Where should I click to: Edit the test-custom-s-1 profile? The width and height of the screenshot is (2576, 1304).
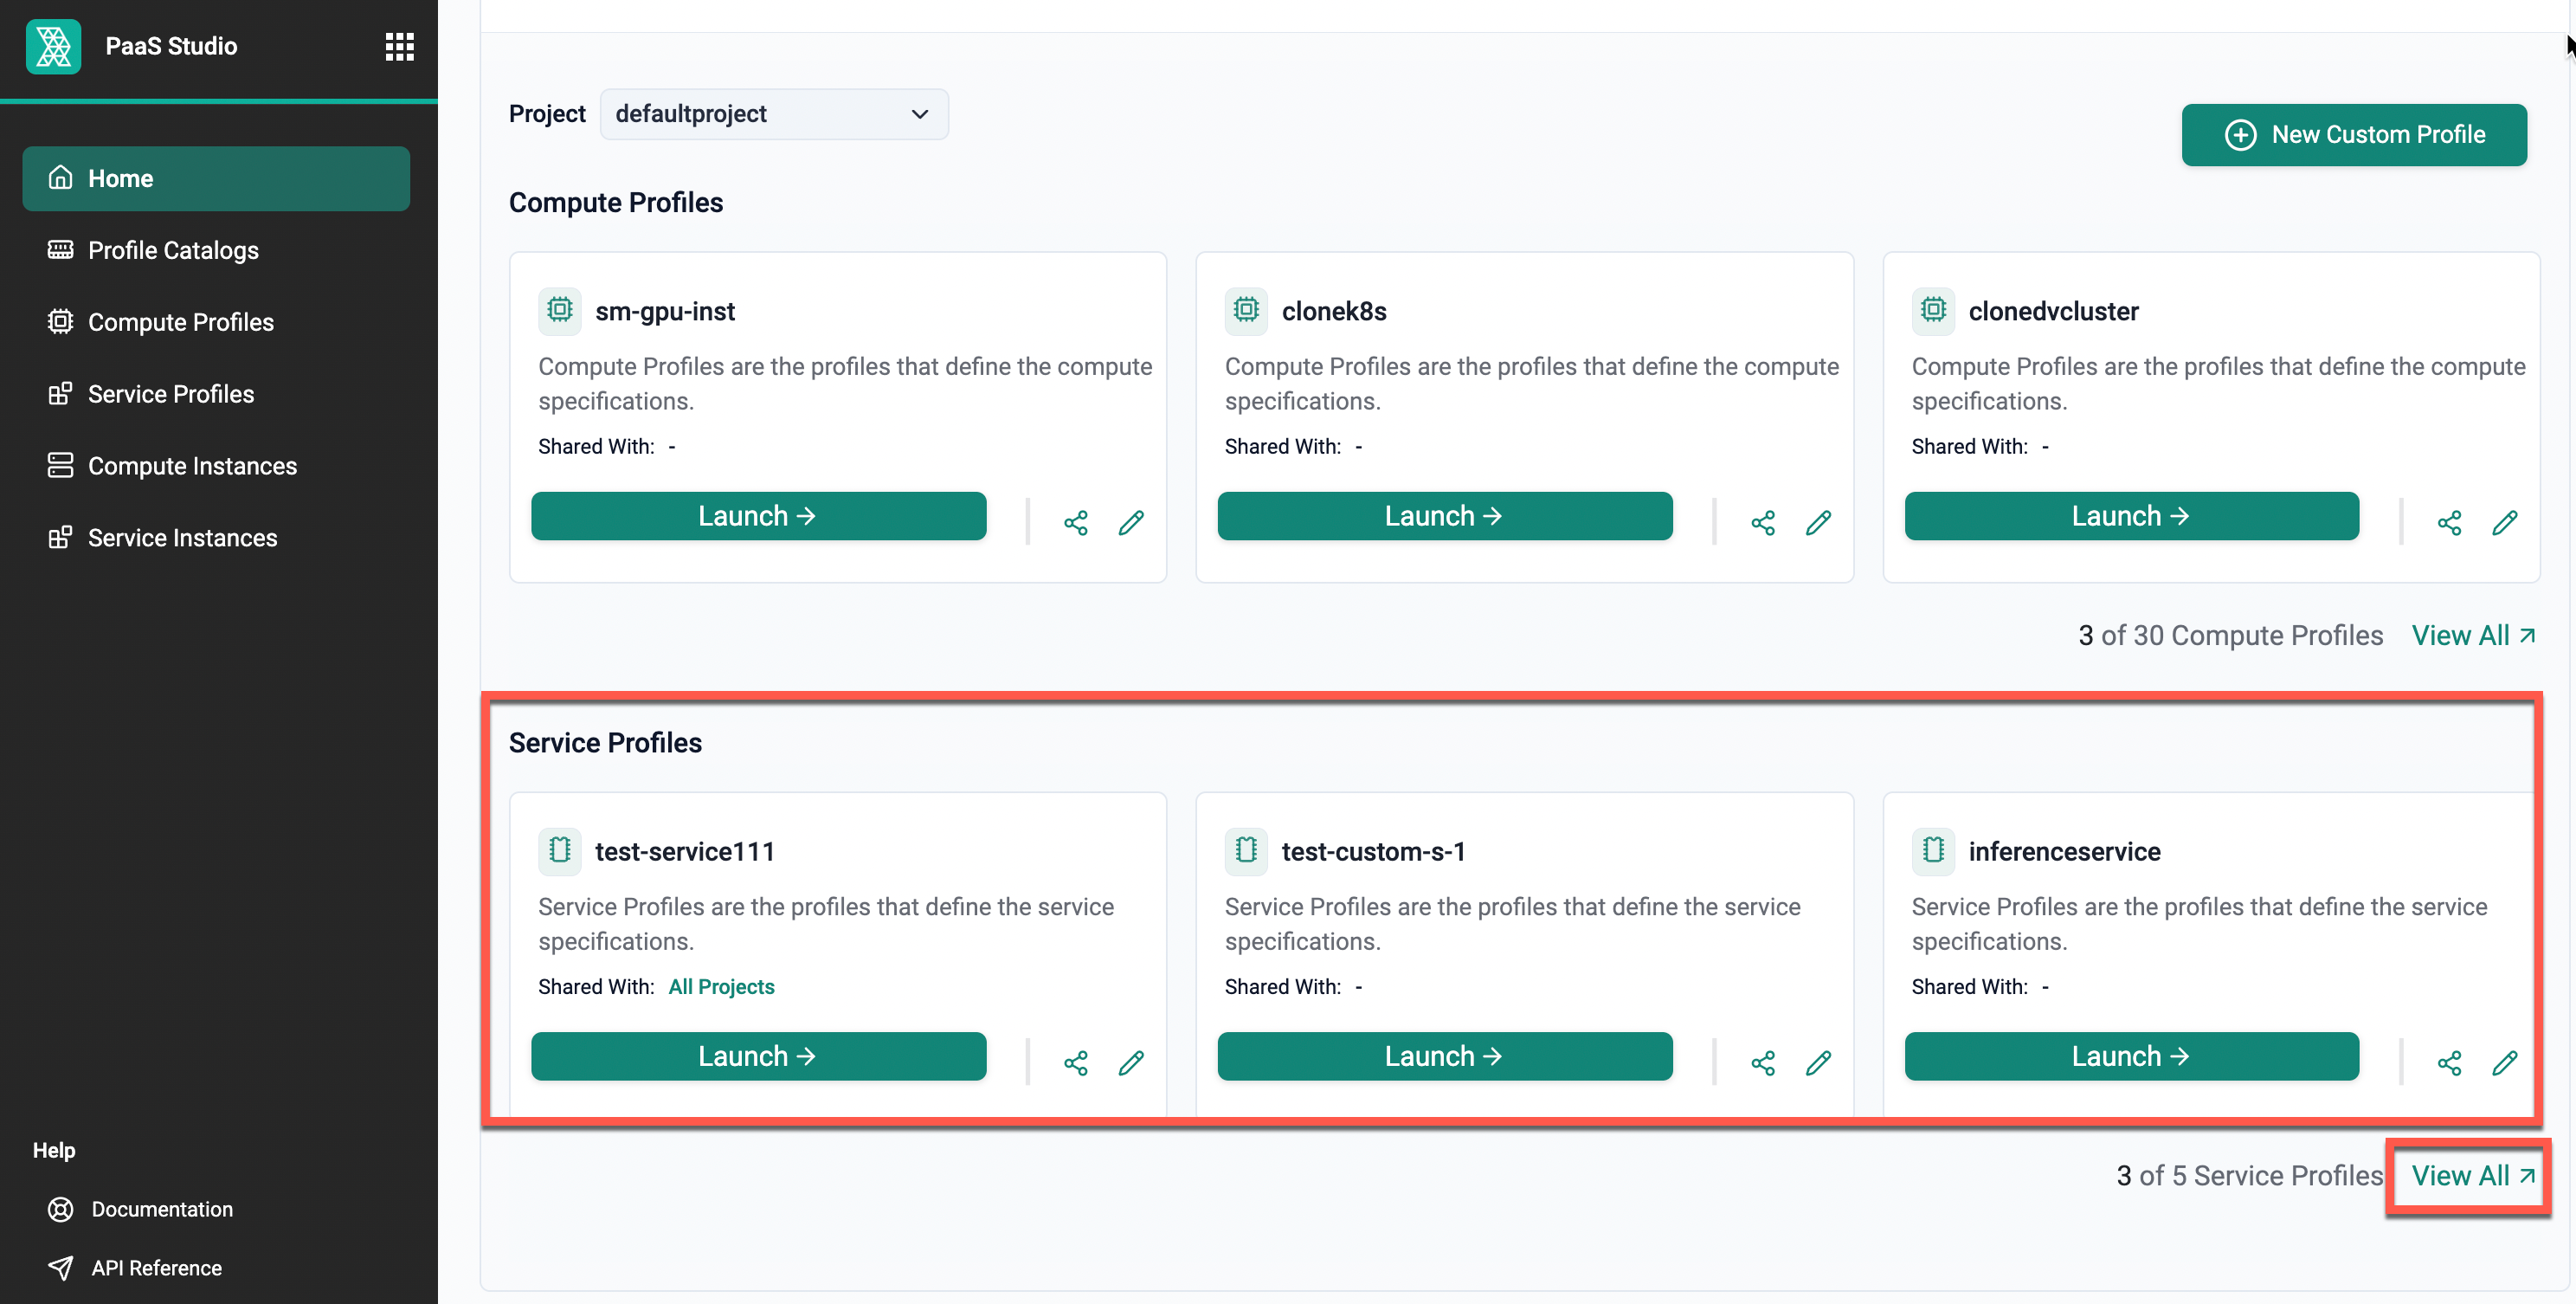click(1818, 1062)
